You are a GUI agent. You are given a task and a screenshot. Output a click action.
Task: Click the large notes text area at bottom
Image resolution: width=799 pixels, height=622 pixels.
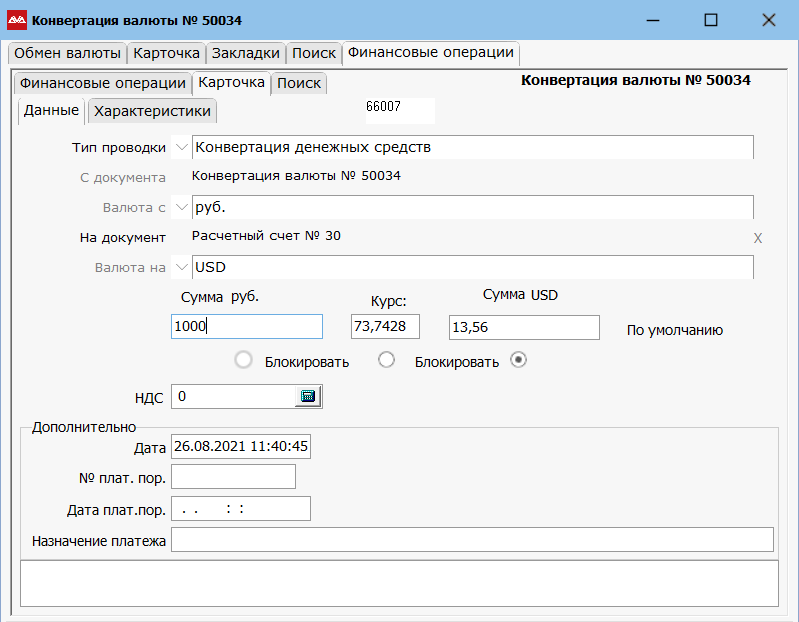400,583
